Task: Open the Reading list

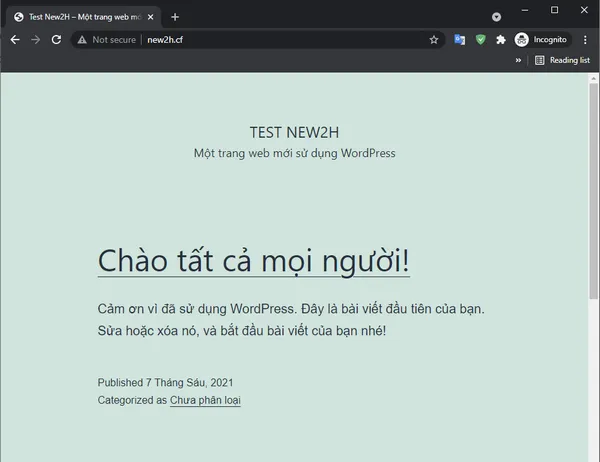Action: click(x=562, y=60)
